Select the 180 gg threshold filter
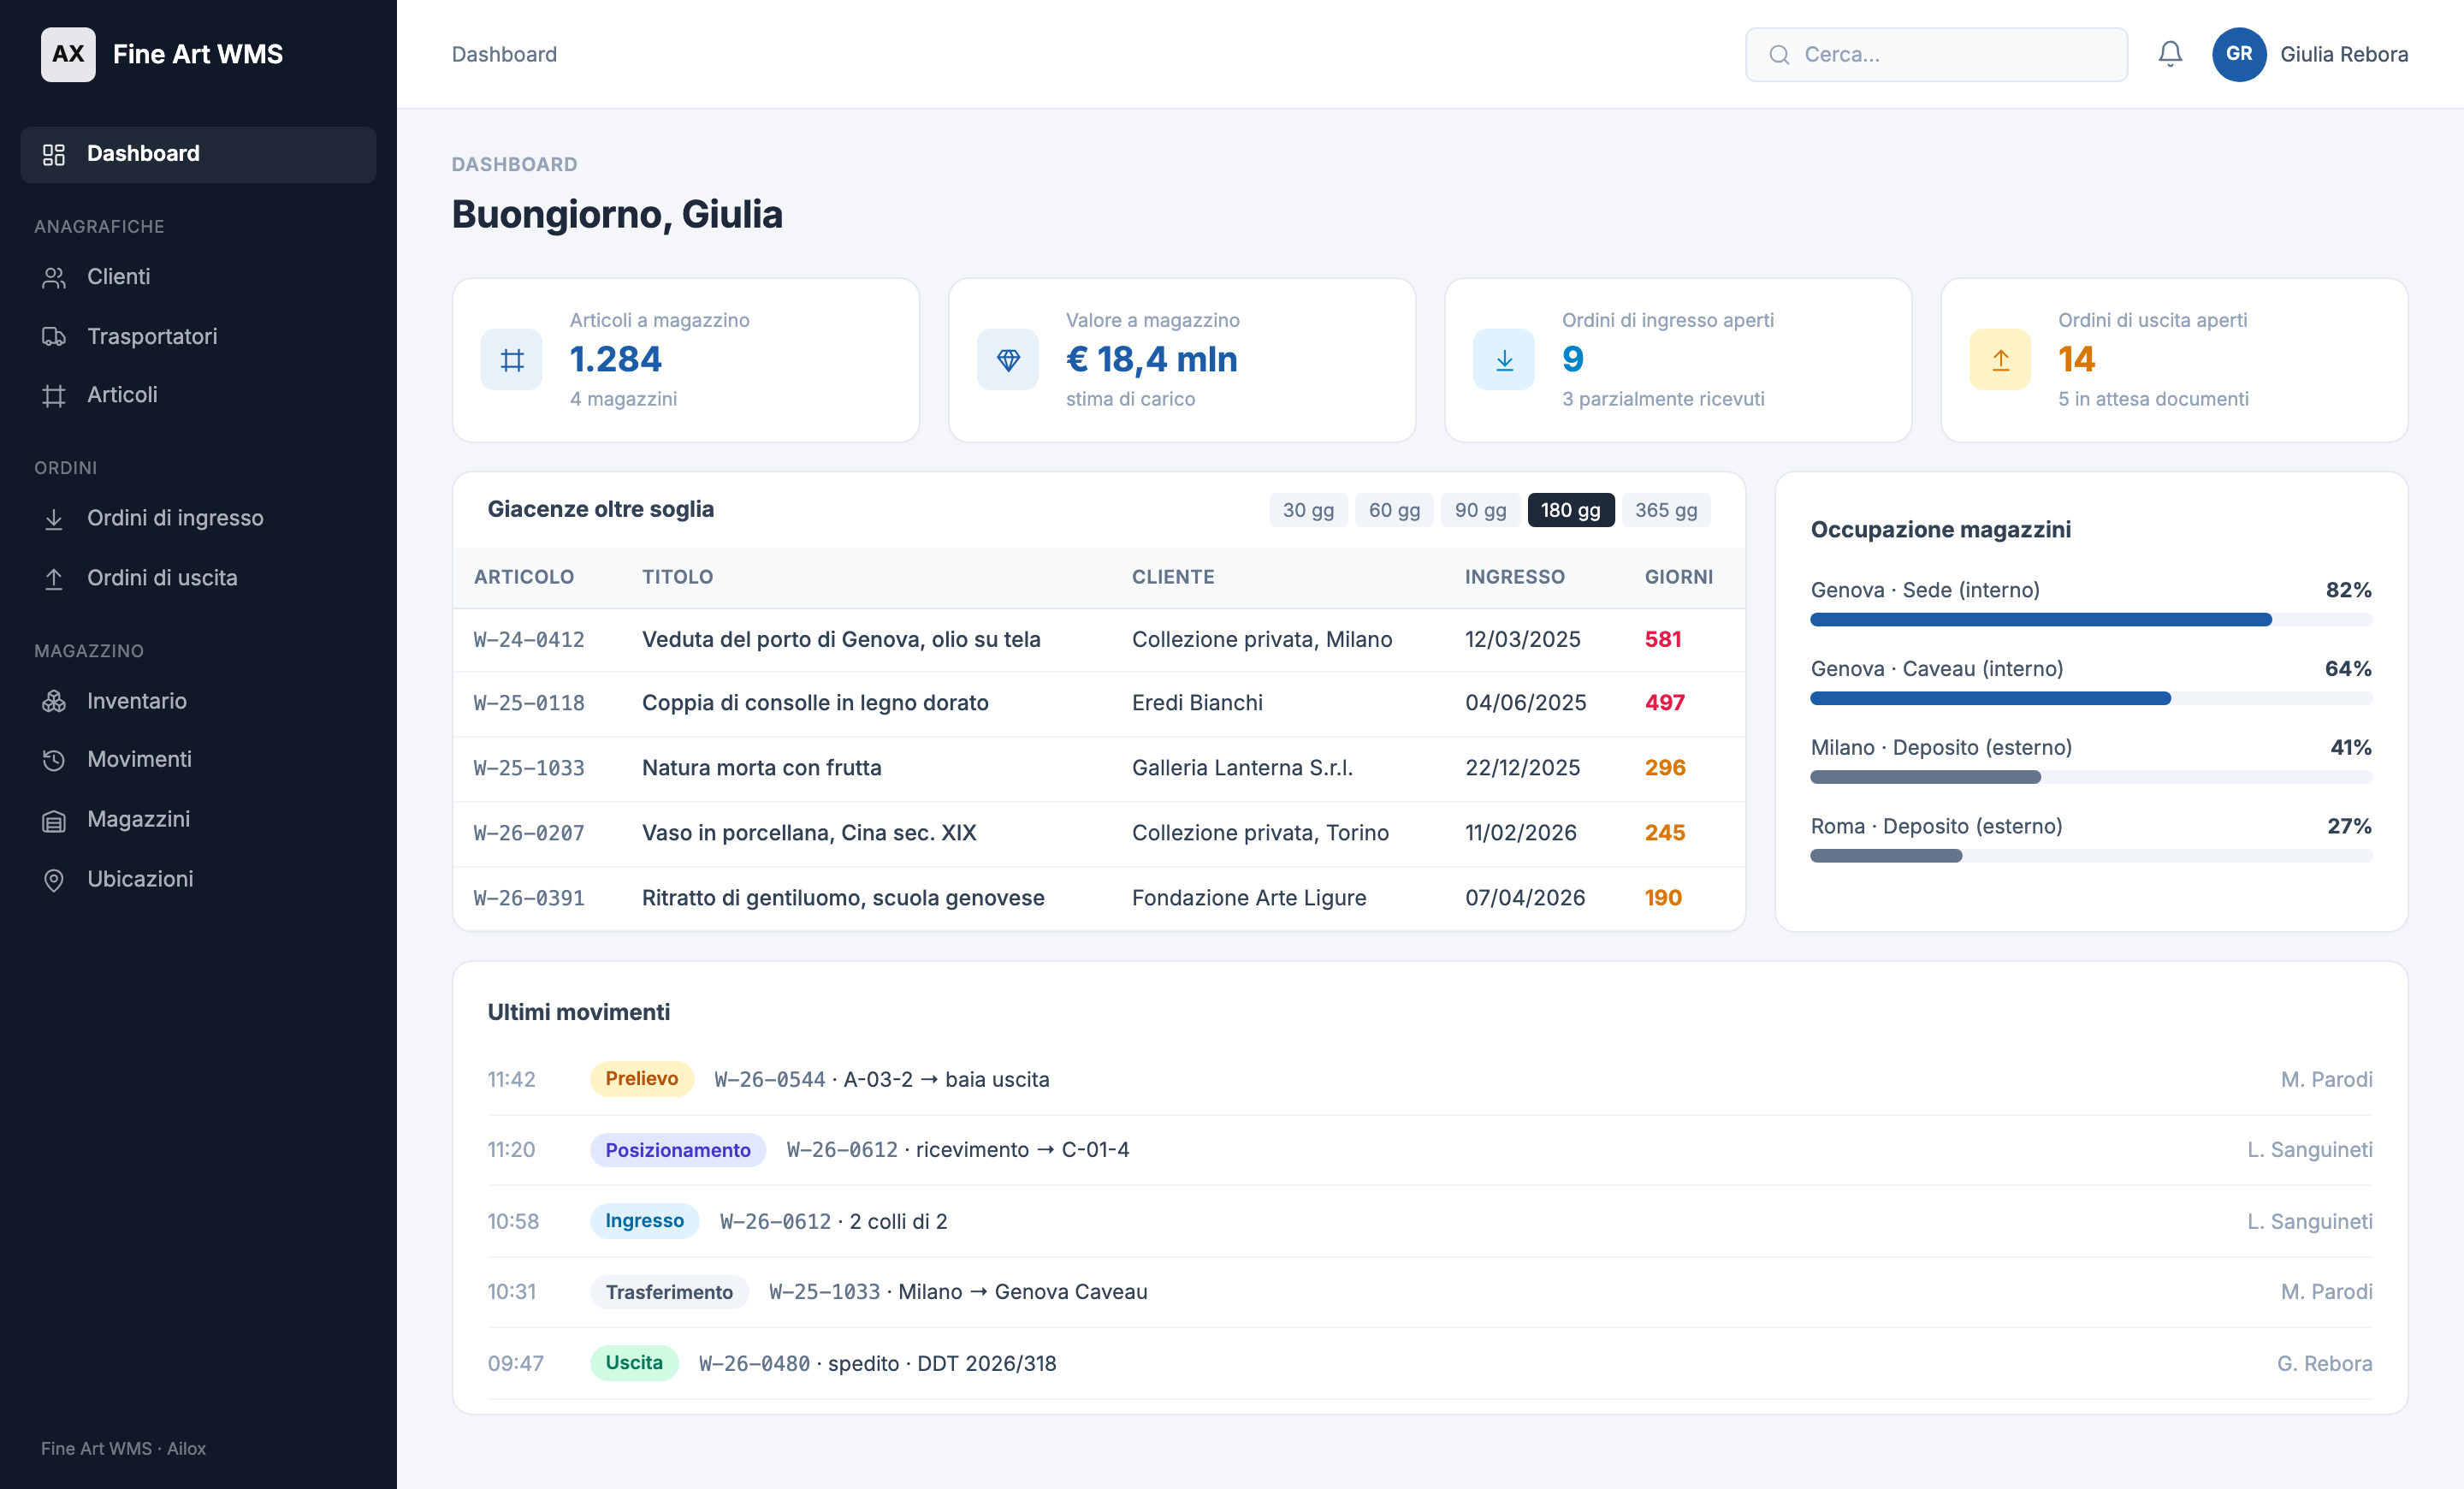2464x1489 pixels. [x=1570, y=510]
